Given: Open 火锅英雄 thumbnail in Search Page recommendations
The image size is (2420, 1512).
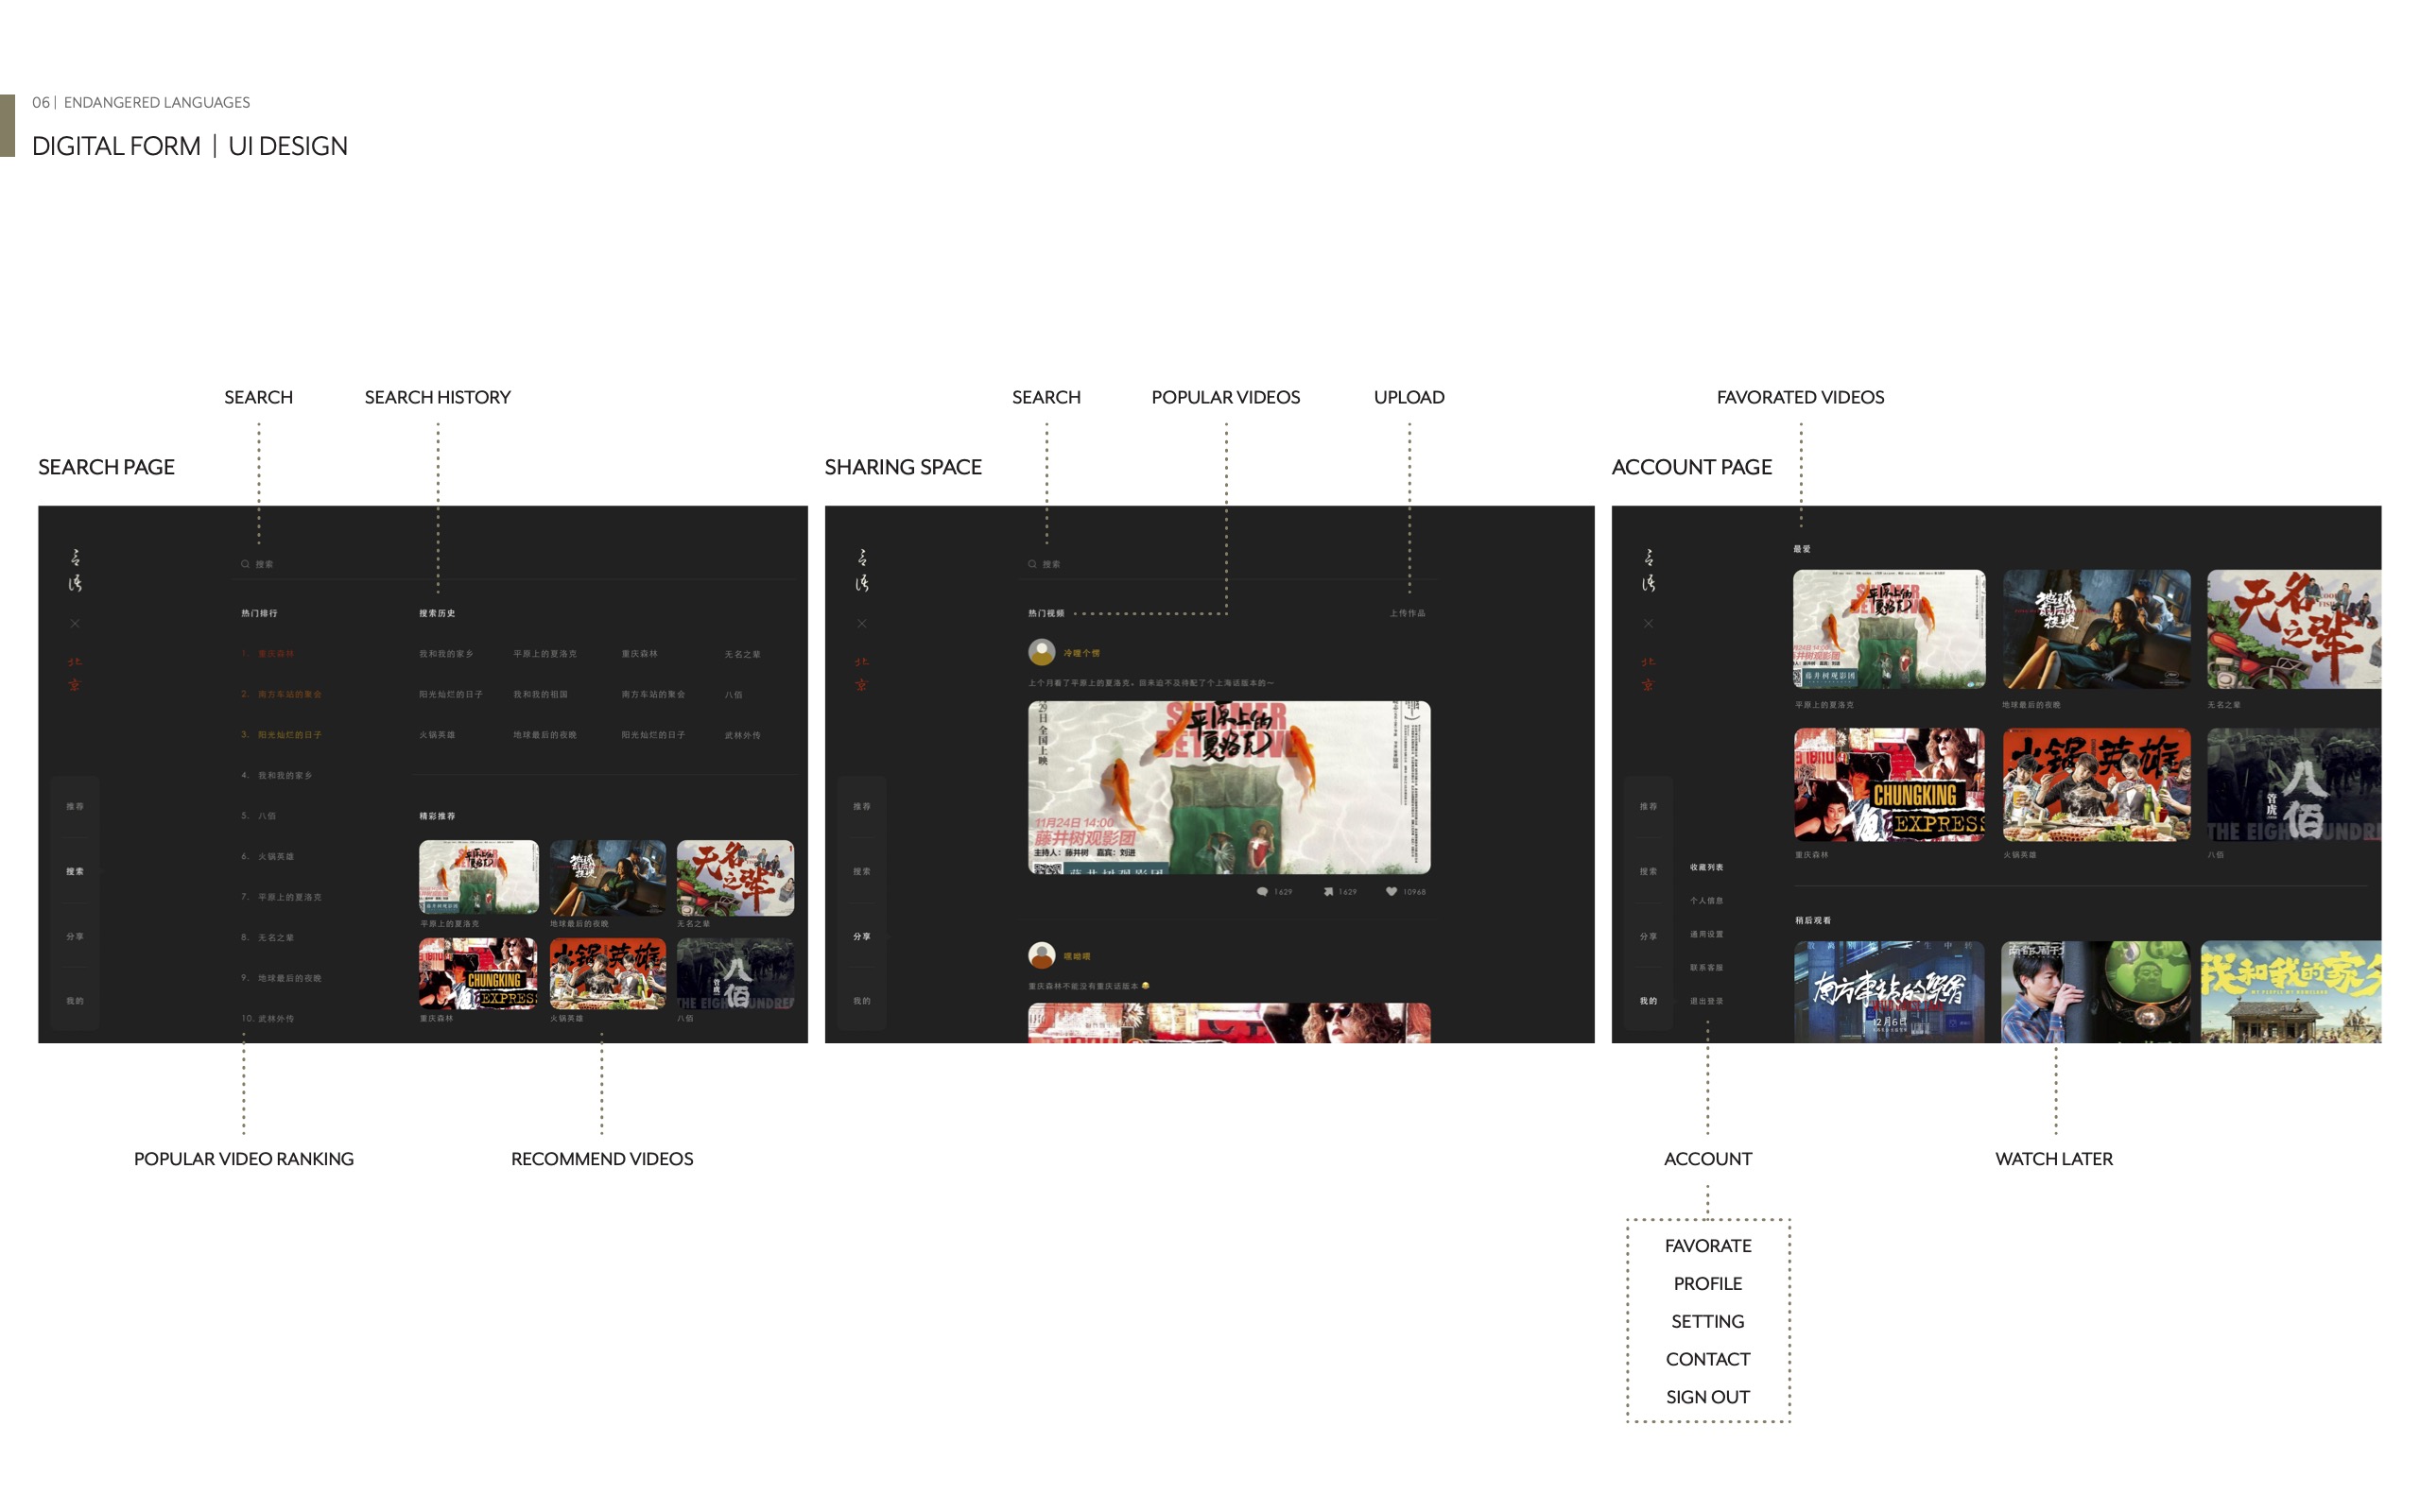Looking at the screenshot, I should click(608, 973).
